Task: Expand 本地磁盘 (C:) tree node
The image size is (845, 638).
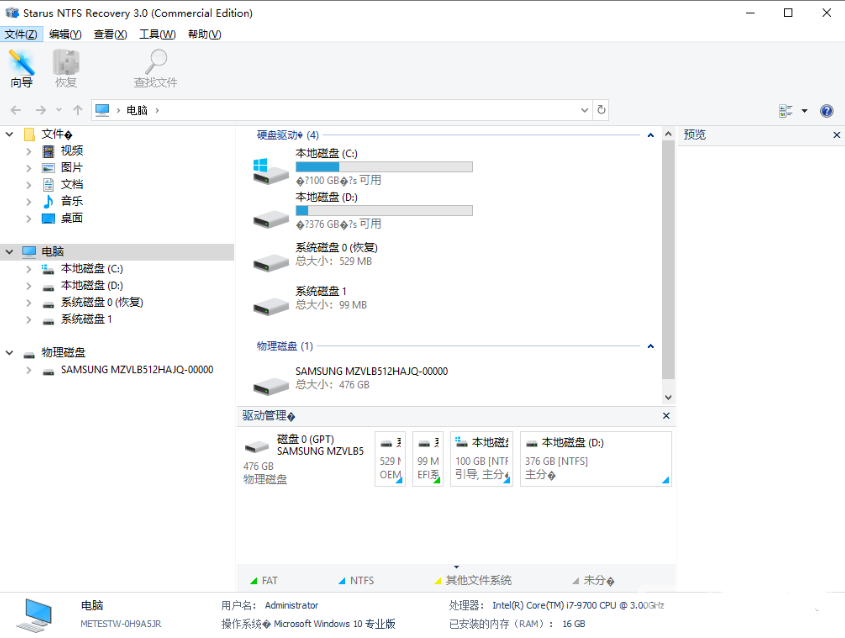Action: [x=29, y=269]
